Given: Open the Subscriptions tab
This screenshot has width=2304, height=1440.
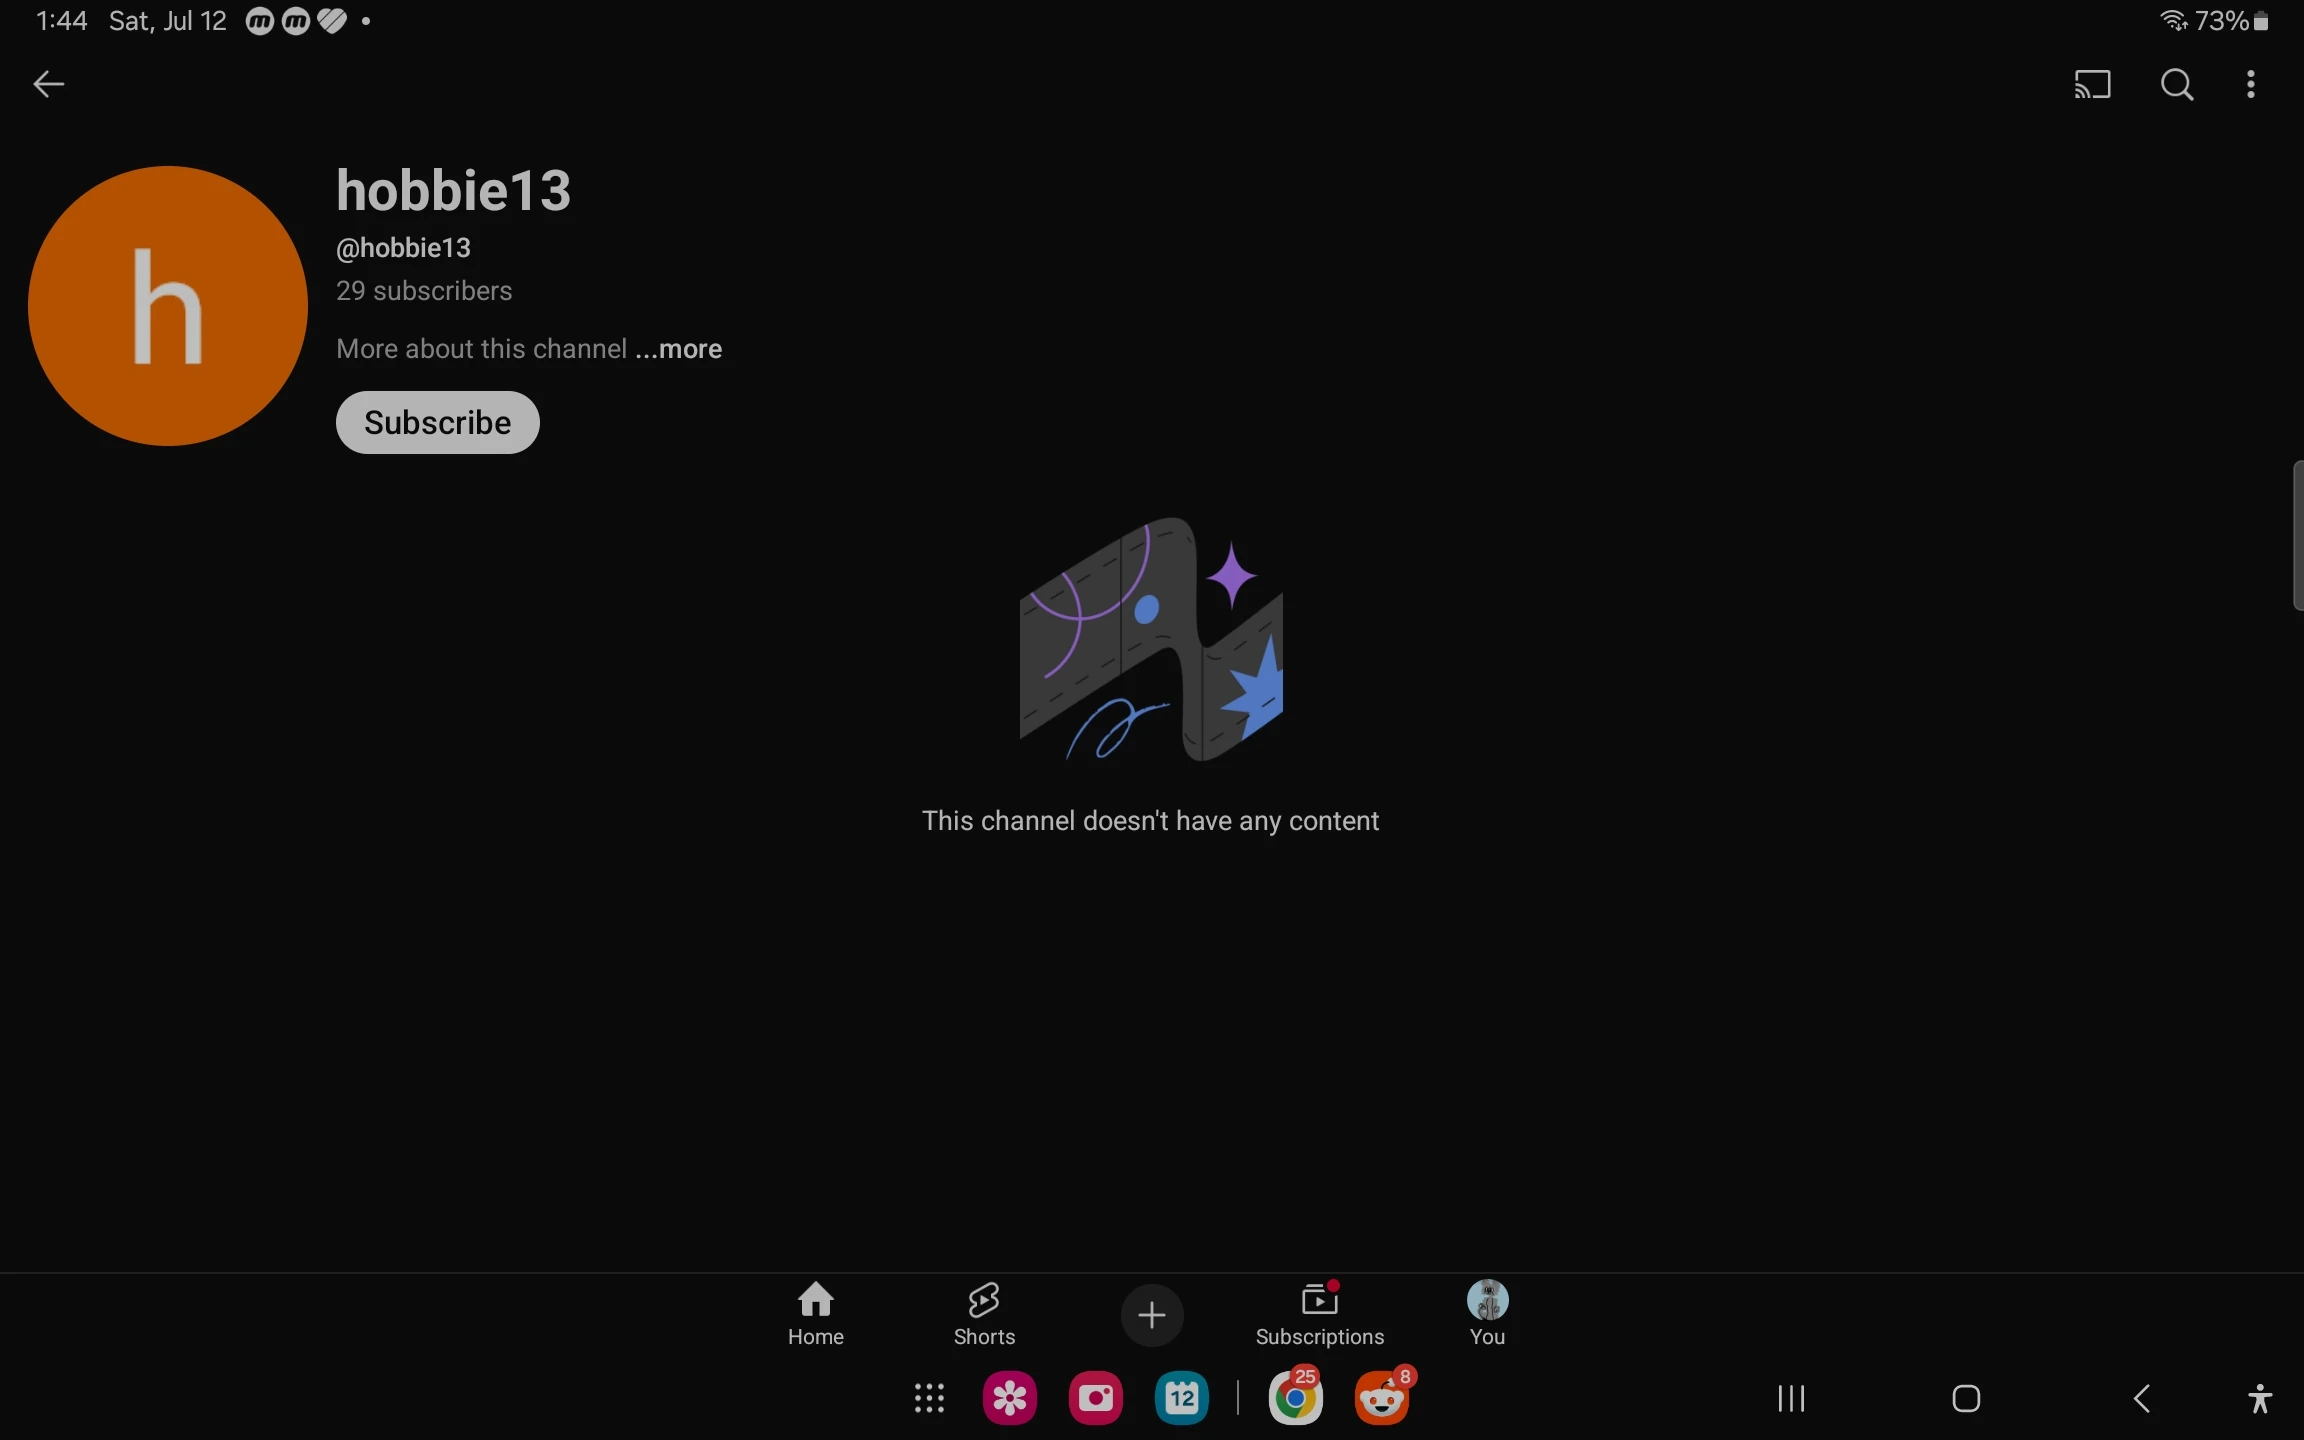Looking at the screenshot, I should (x=1319, y=1314).
